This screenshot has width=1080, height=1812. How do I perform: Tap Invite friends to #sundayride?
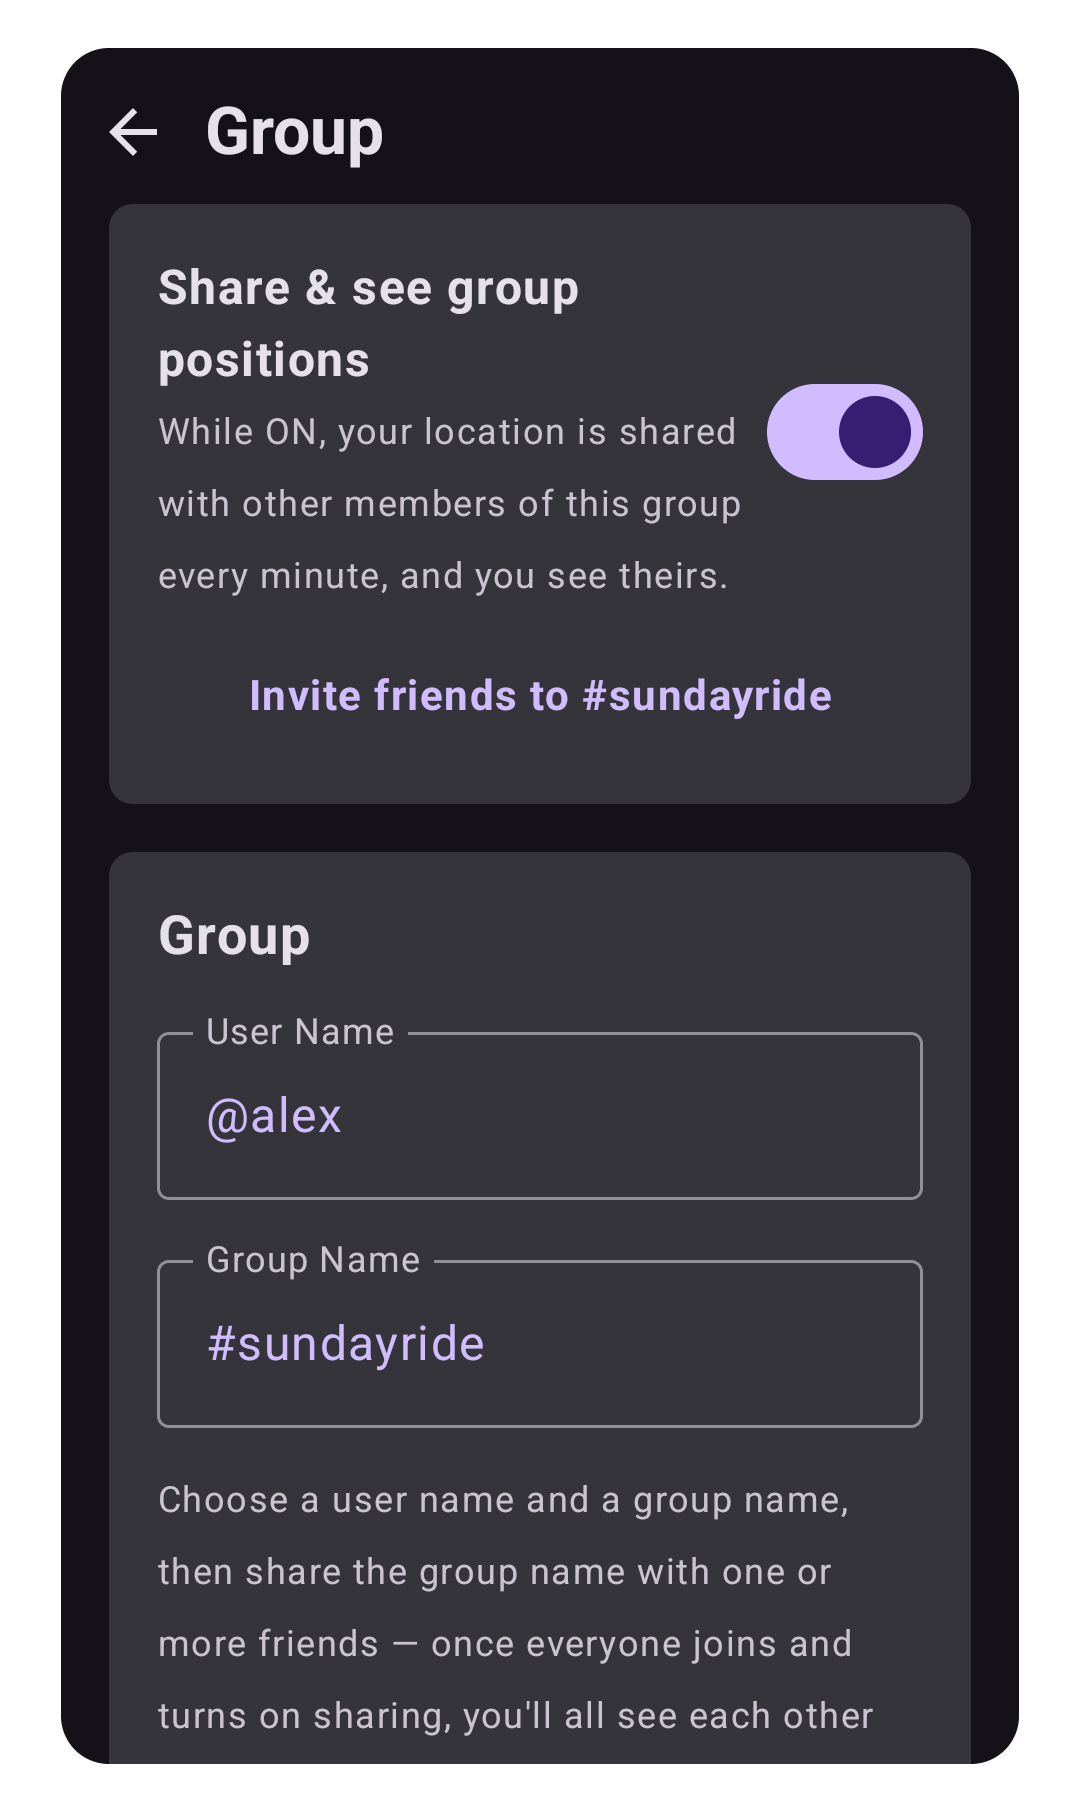[x=540, y=696]
